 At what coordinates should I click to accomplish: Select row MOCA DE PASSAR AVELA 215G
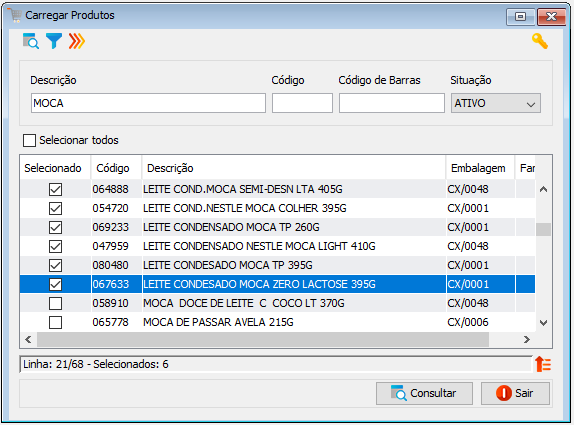click(278, 323)
